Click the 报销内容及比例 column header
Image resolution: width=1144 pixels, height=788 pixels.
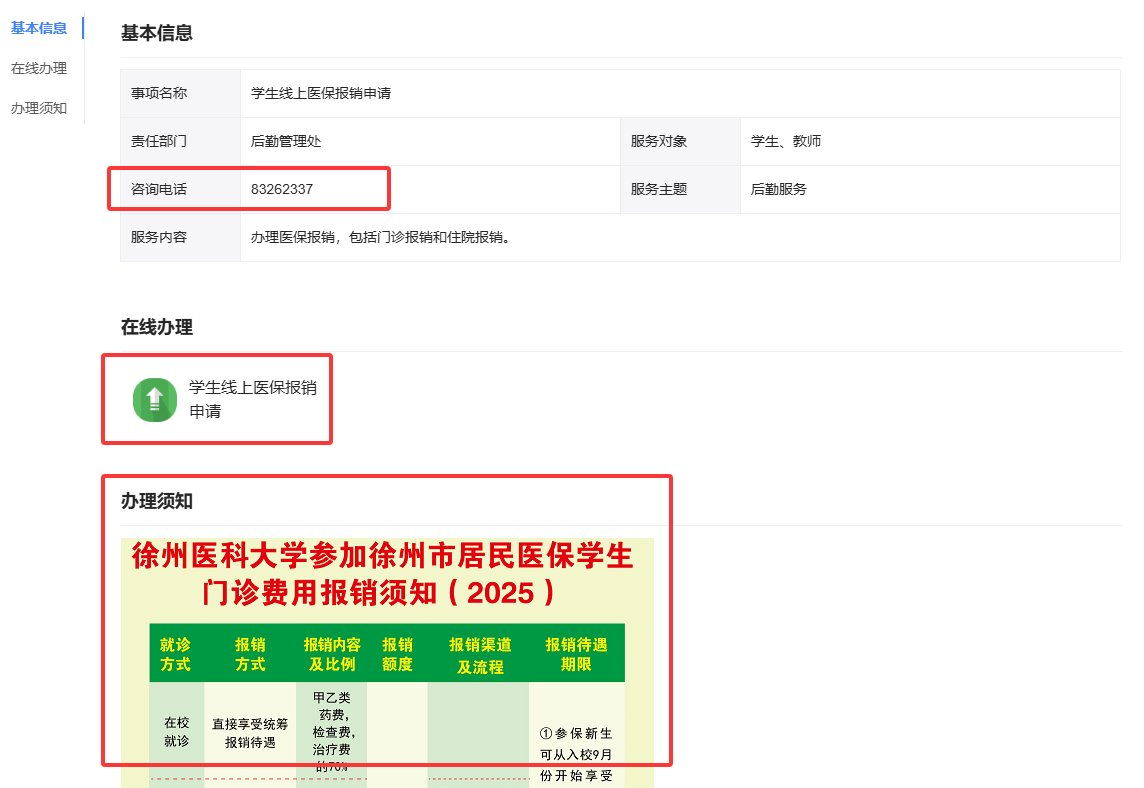332,654
